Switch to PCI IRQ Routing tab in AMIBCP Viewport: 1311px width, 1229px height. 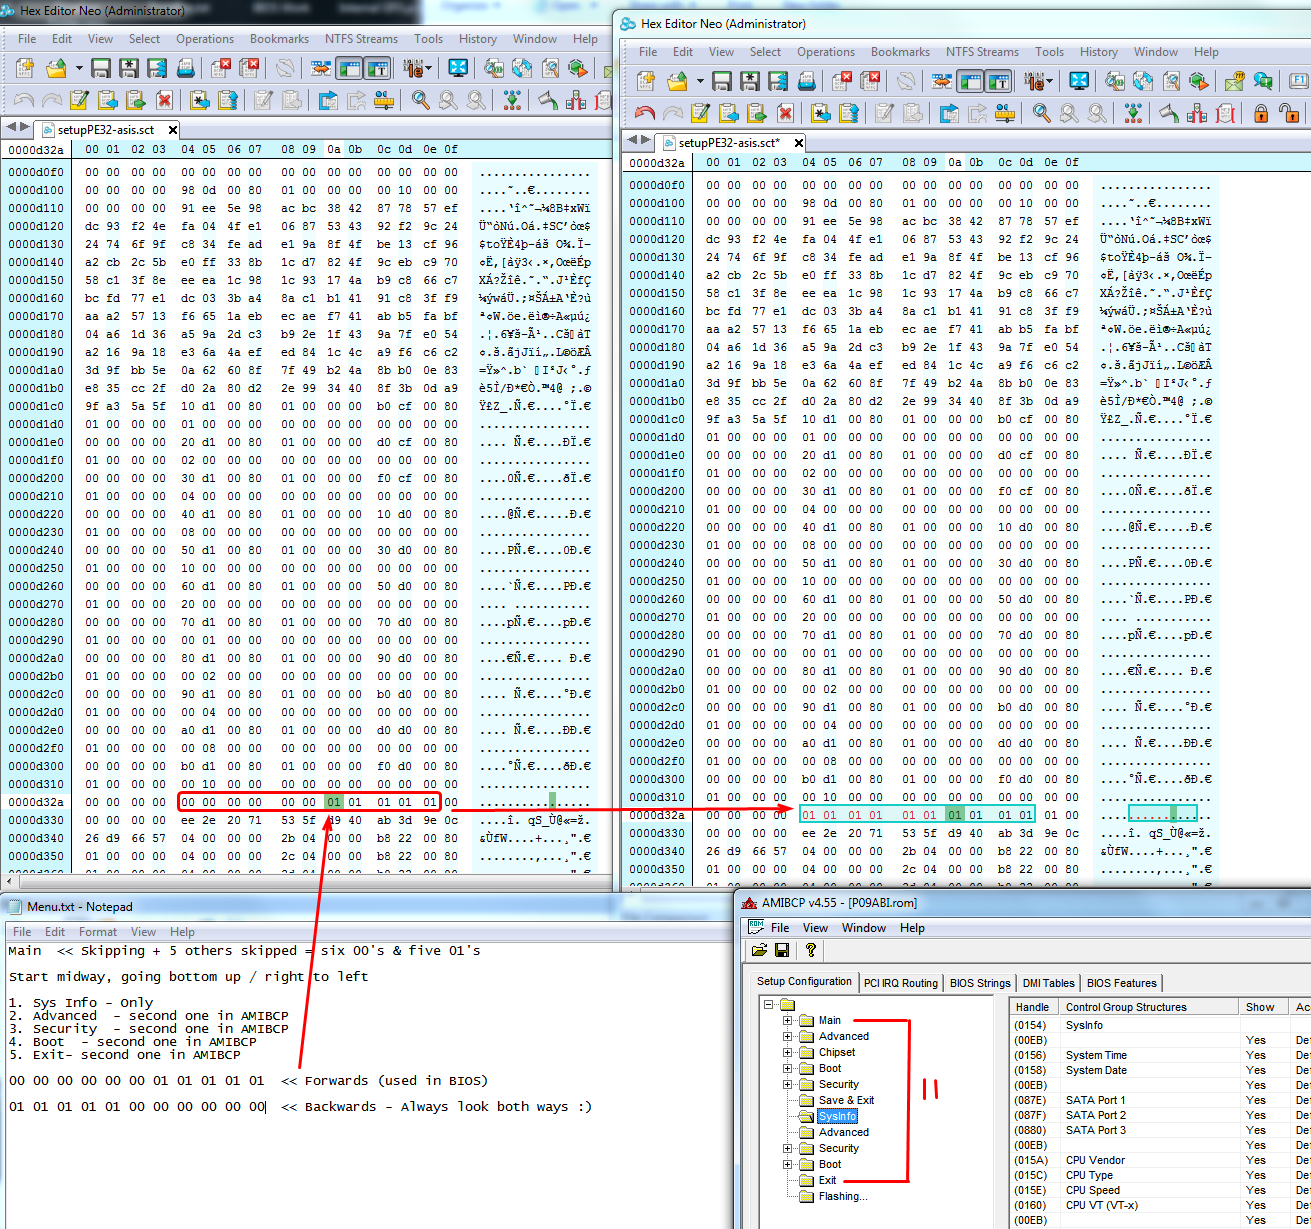click(901, 983)
